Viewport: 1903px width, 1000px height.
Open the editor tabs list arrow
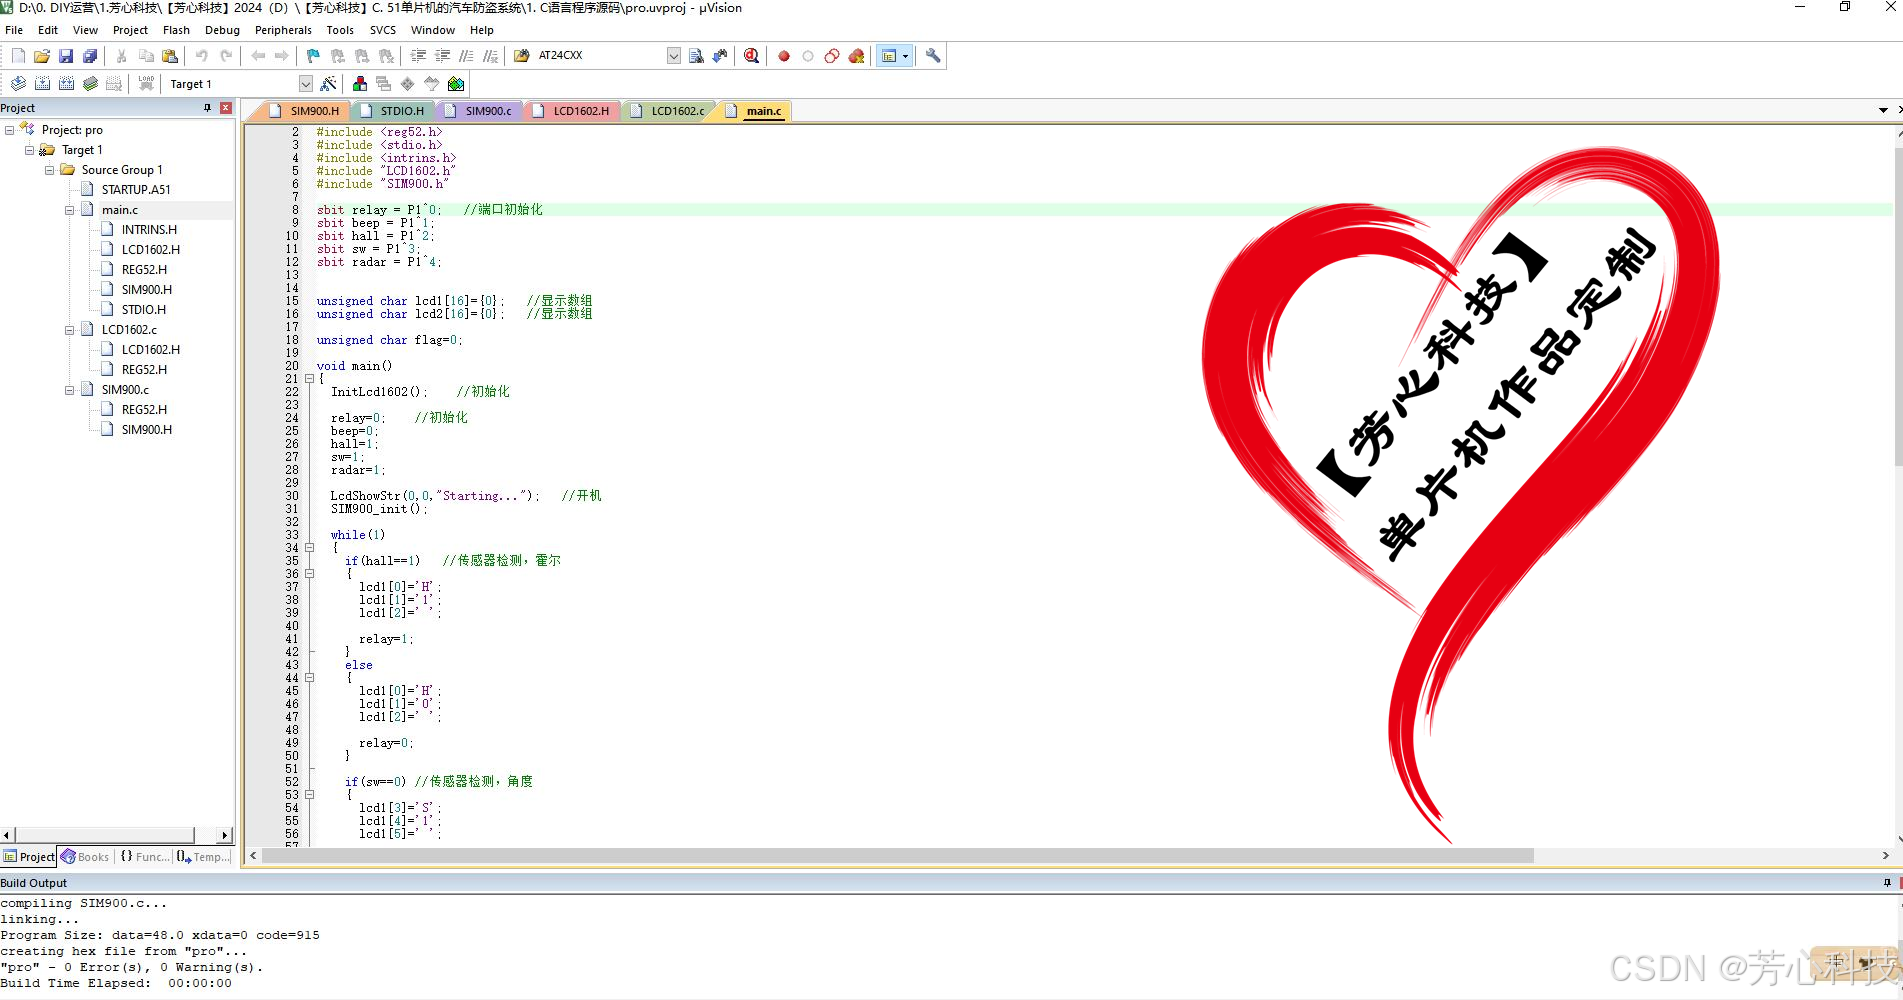pyautogui.click(x=1883, y=110)
